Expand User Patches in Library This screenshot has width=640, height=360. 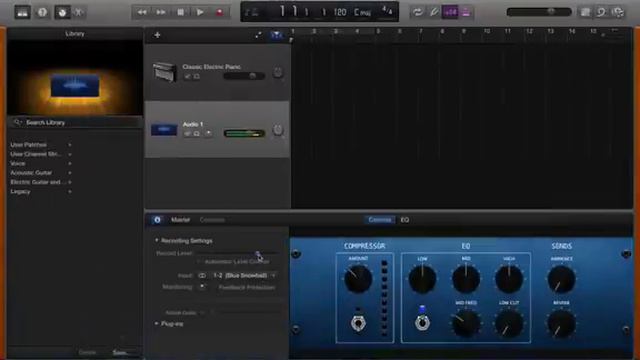(x=41, y=144)
